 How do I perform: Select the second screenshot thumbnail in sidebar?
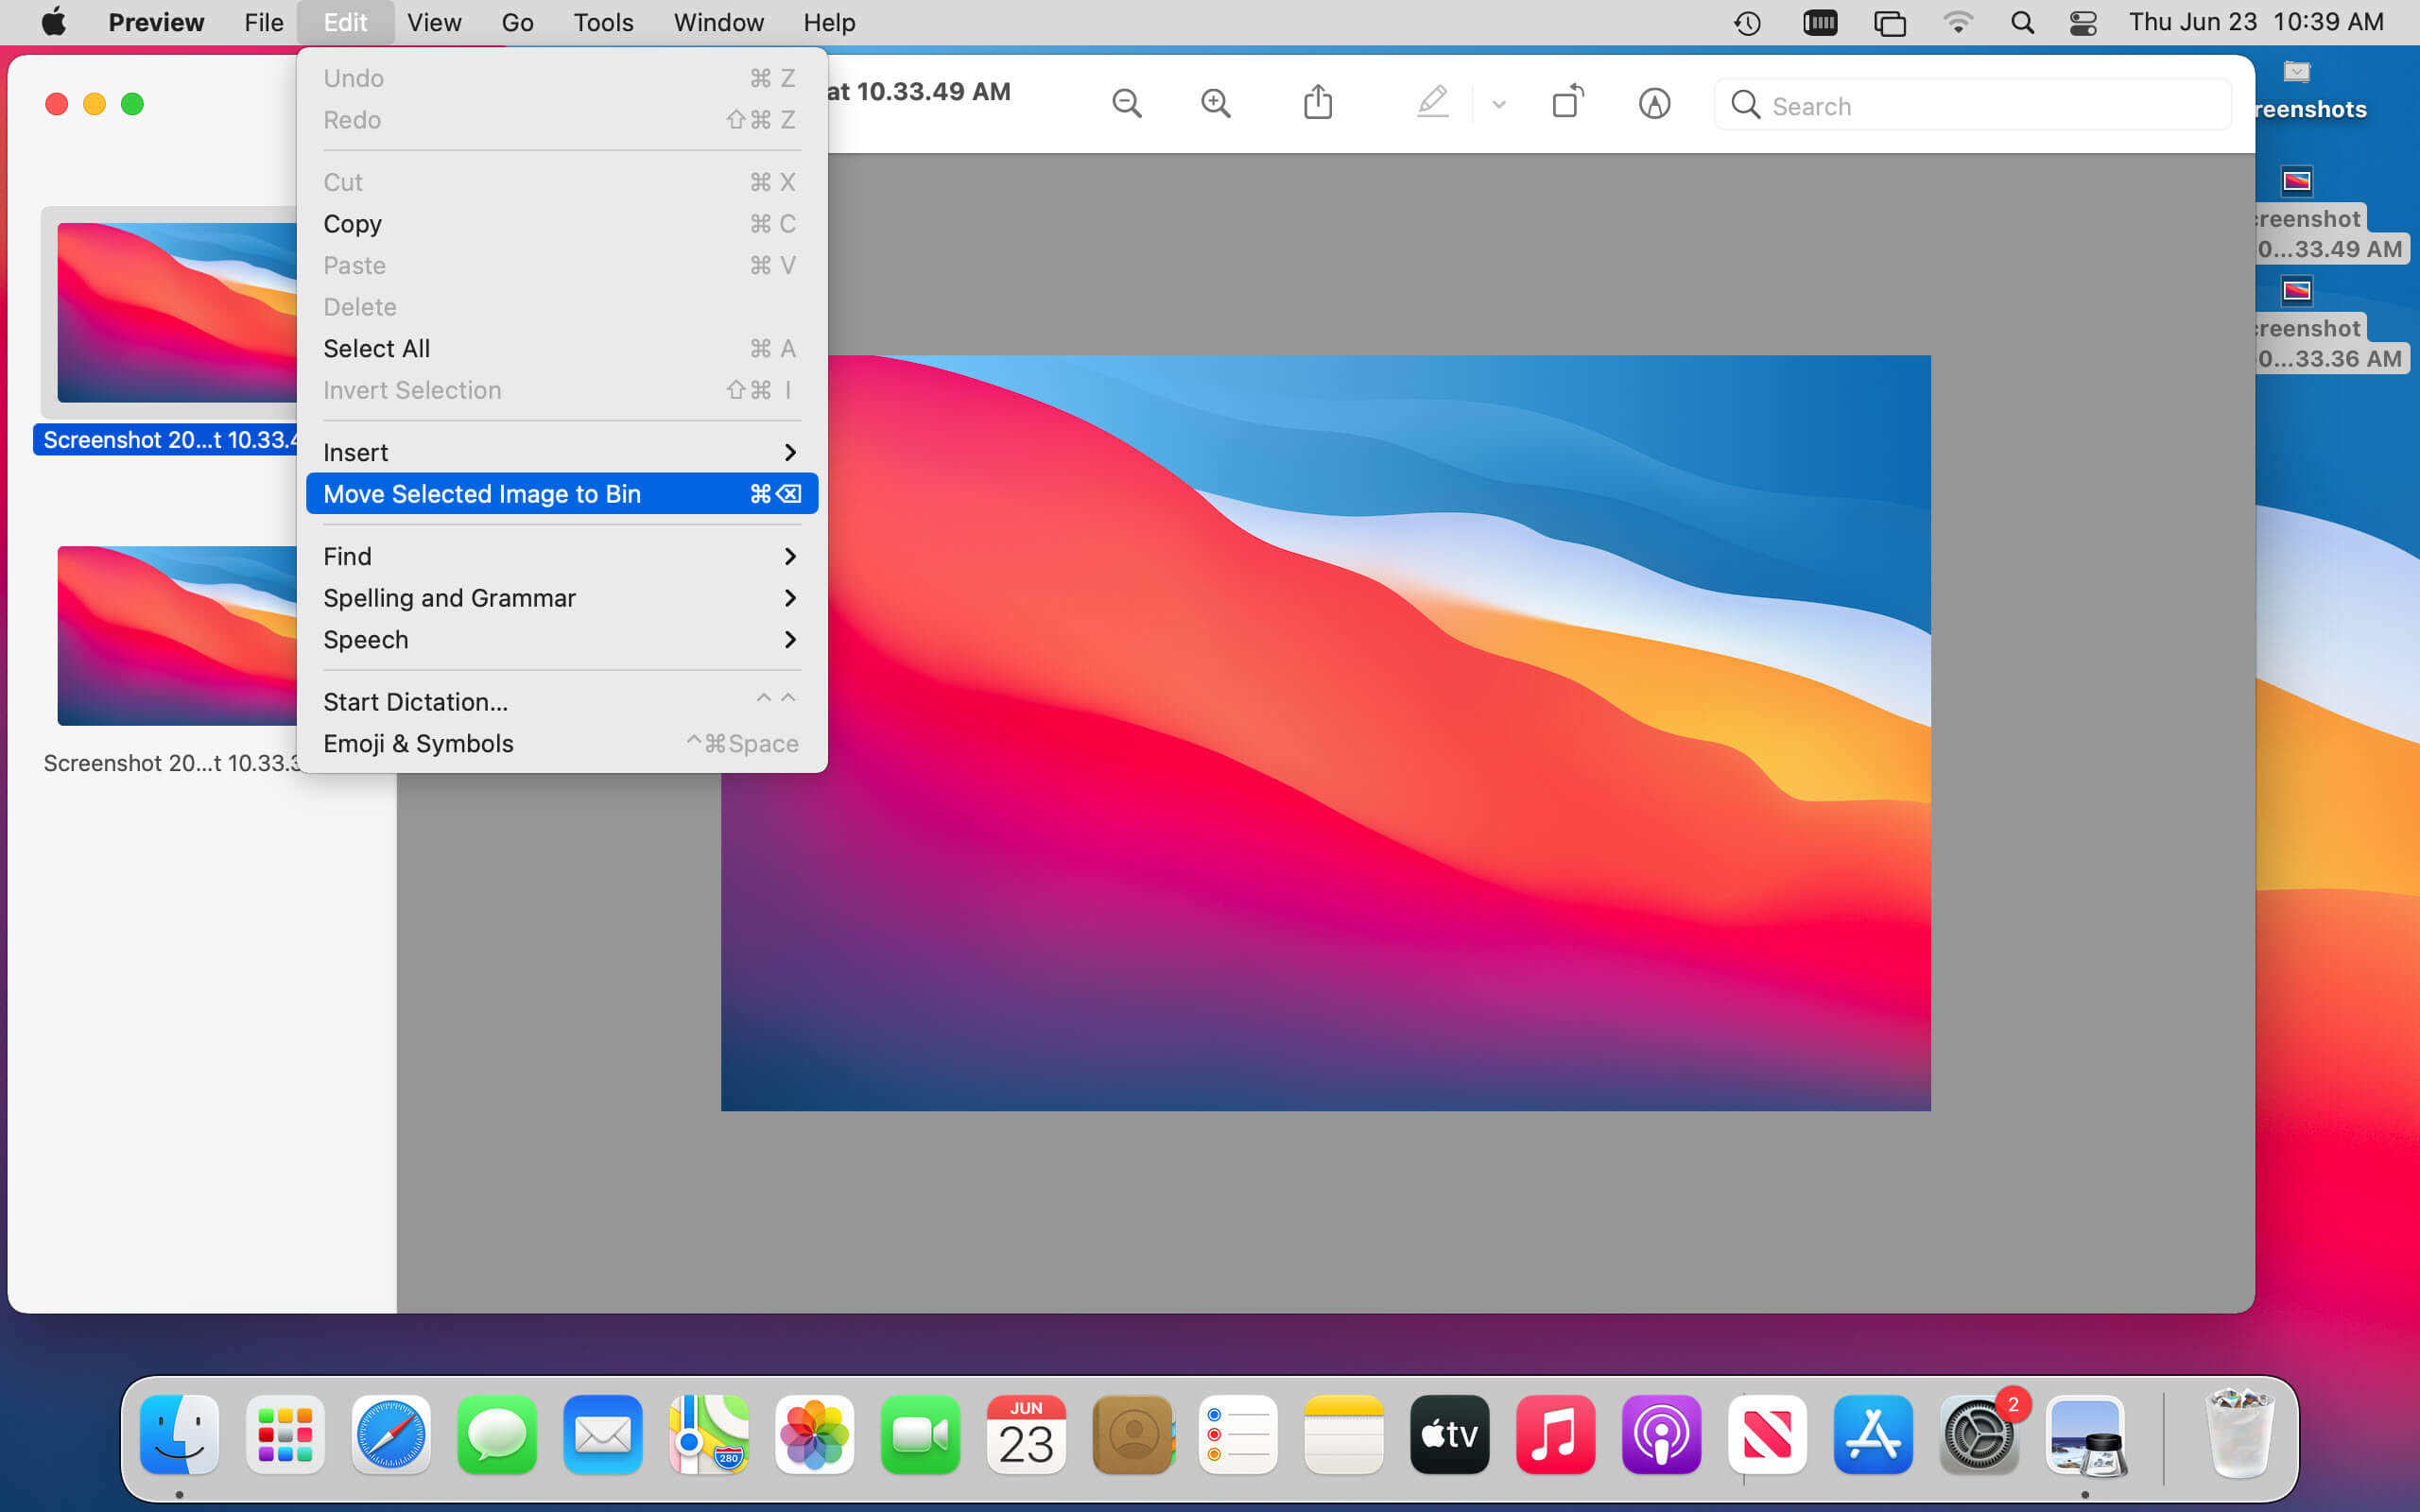point(177,636)
